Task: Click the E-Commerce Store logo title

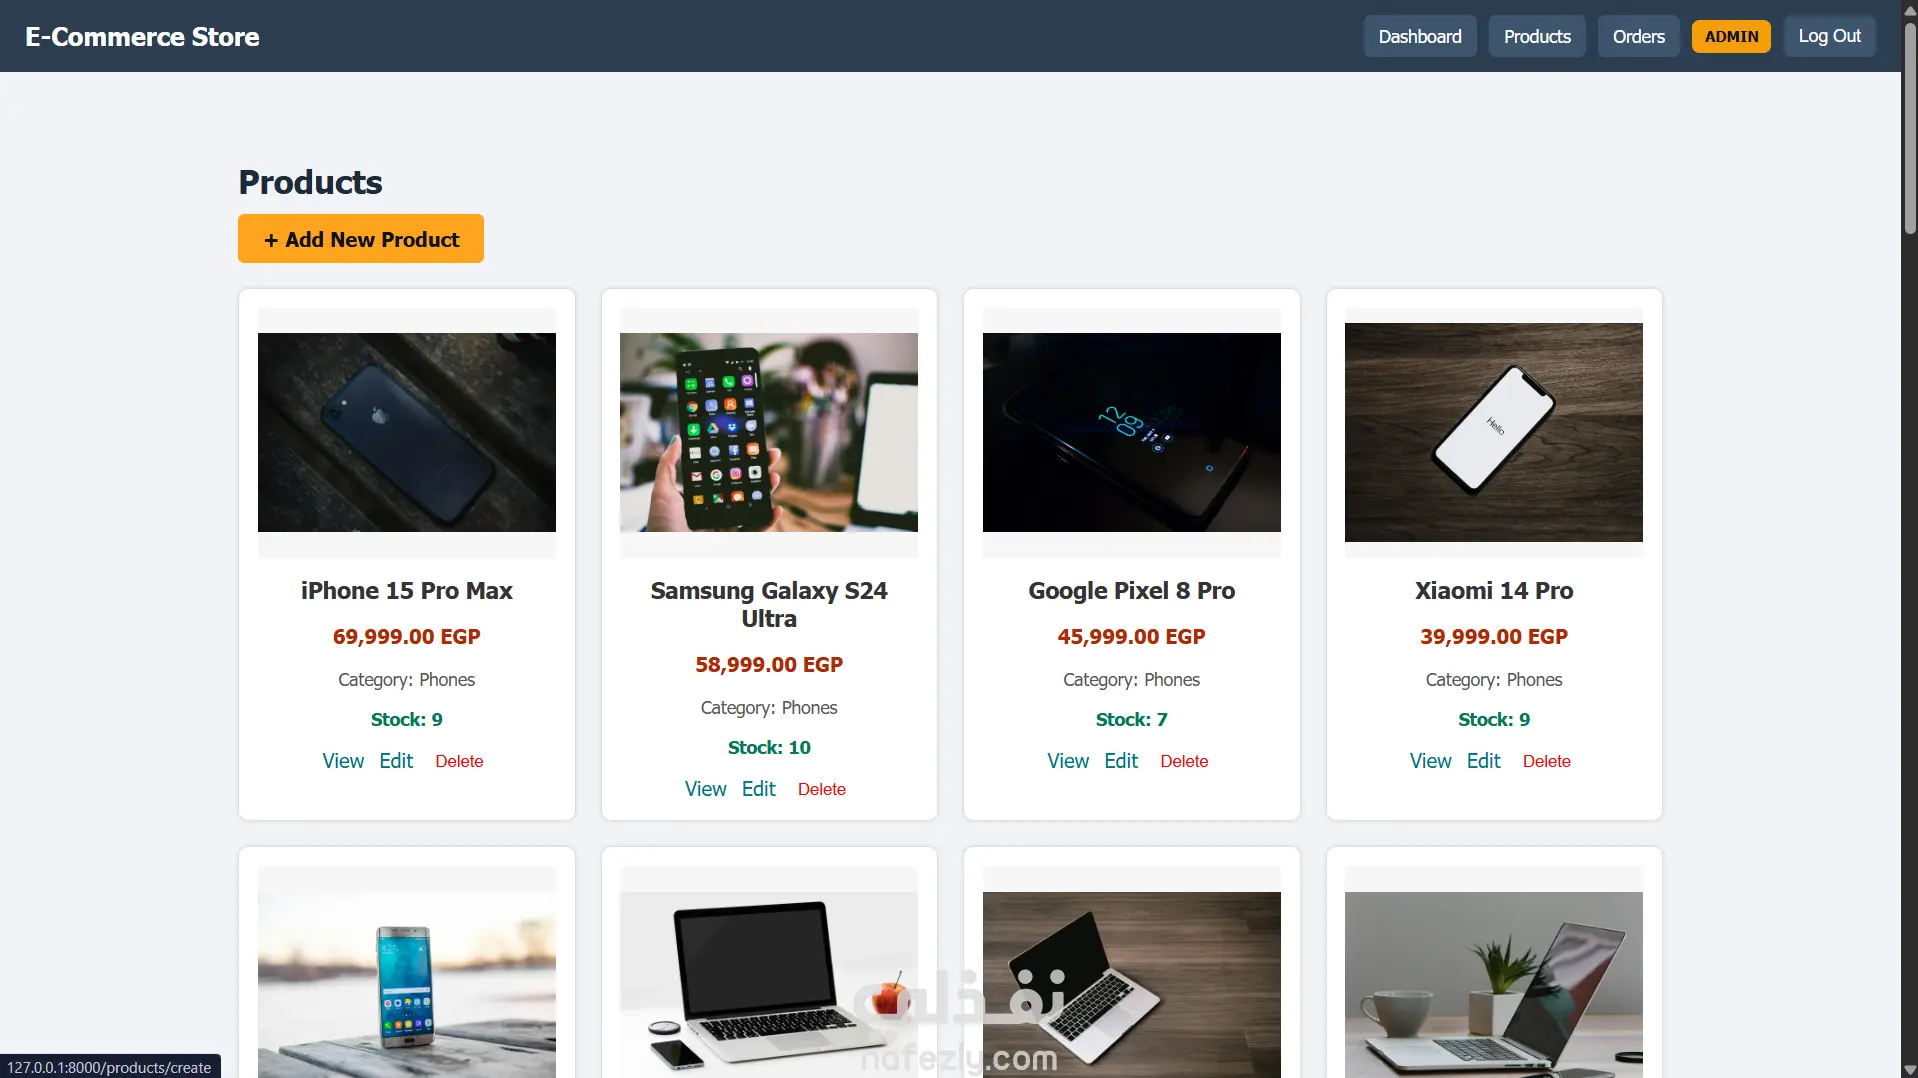Action: [142, 37]
